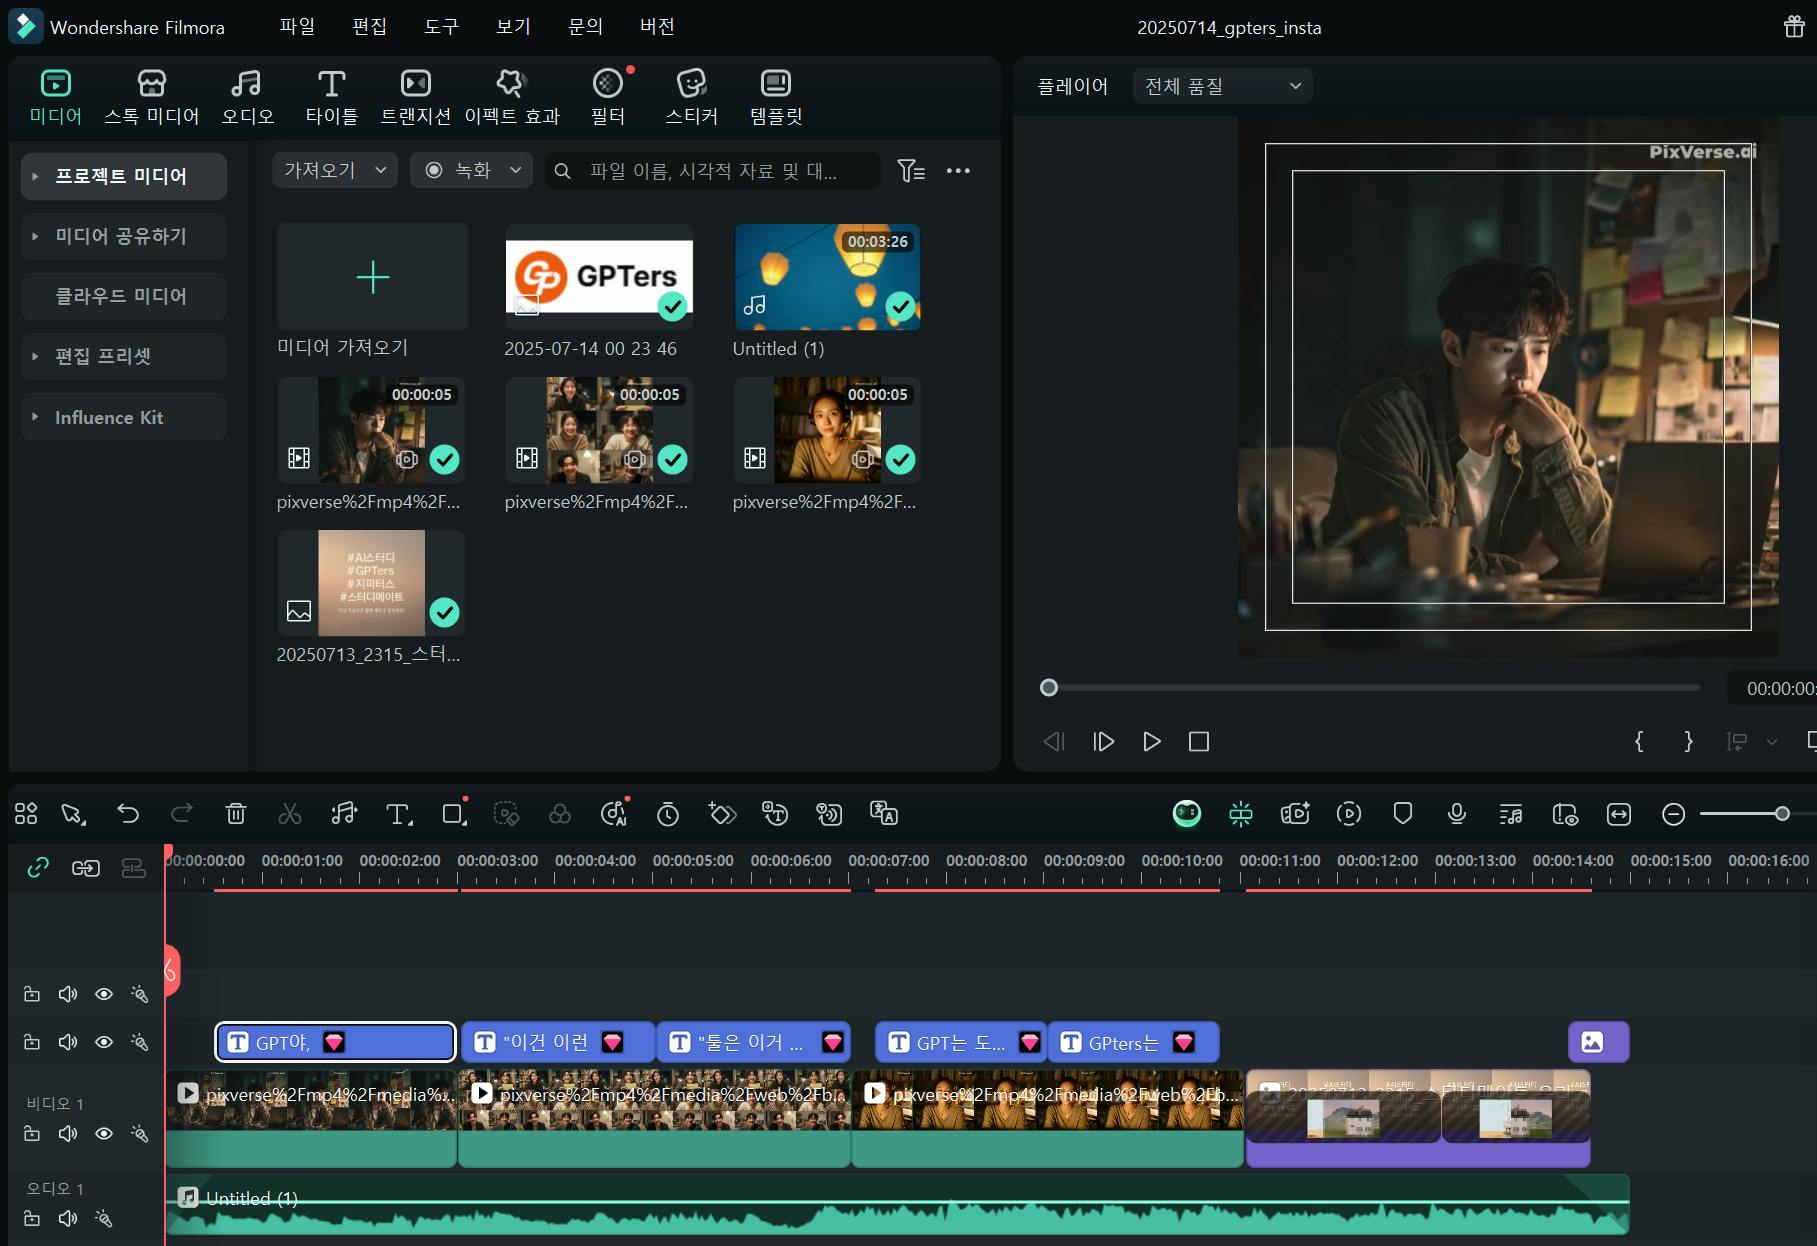Image resolution: width=1817 pixels, height=1246 pixels.
Task: Toggle the timeline link chain icon
Action: 38,868
